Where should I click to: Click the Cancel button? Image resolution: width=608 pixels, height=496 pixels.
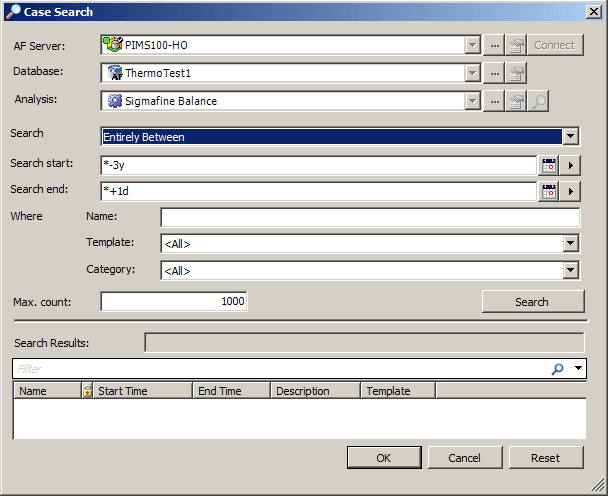point(465,458)
